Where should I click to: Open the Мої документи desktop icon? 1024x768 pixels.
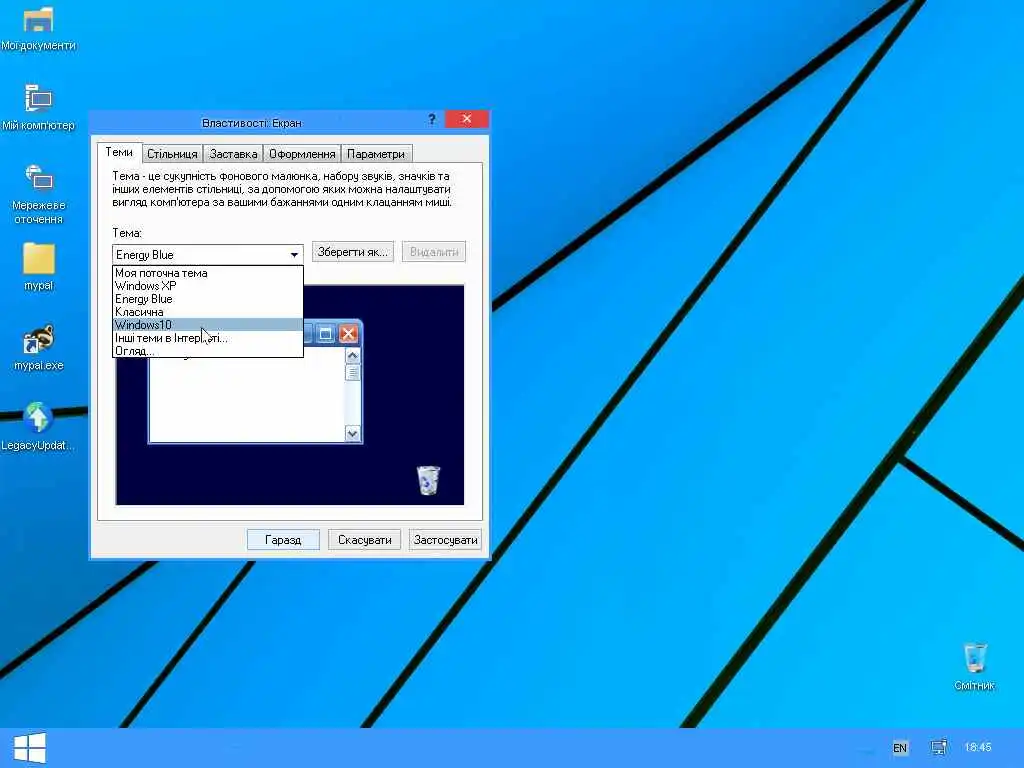tap(39, 28)
